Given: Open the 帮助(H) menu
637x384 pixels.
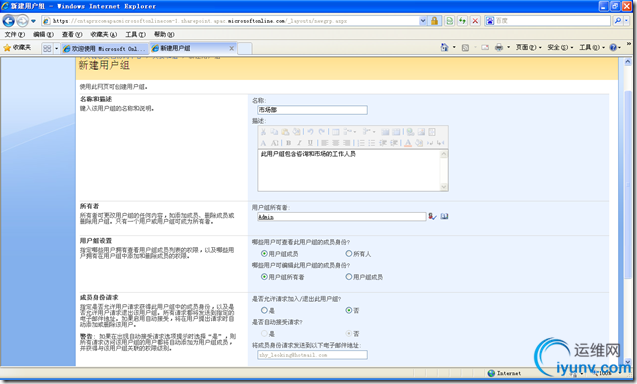Looking at the screenshot, I should (164, 35).
